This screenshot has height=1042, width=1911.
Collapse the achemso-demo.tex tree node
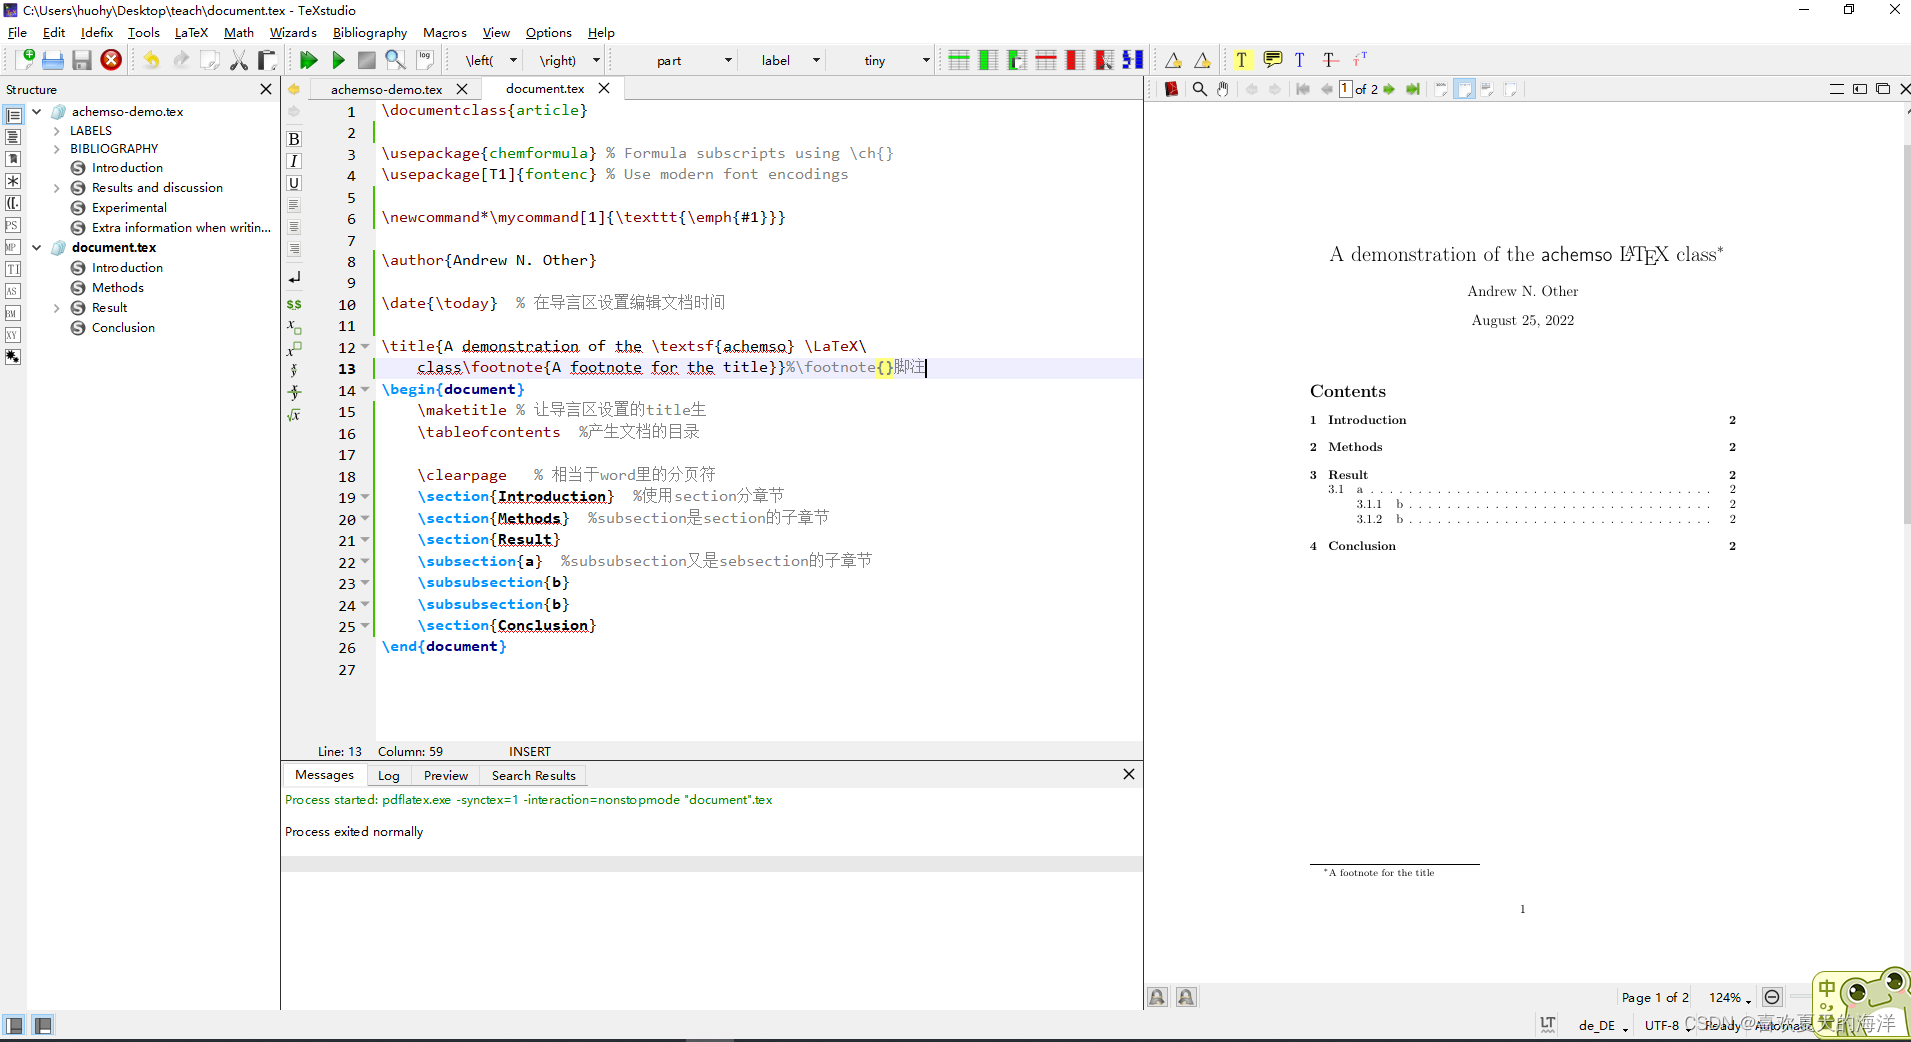pyautogui.click(x=37, y=111)
